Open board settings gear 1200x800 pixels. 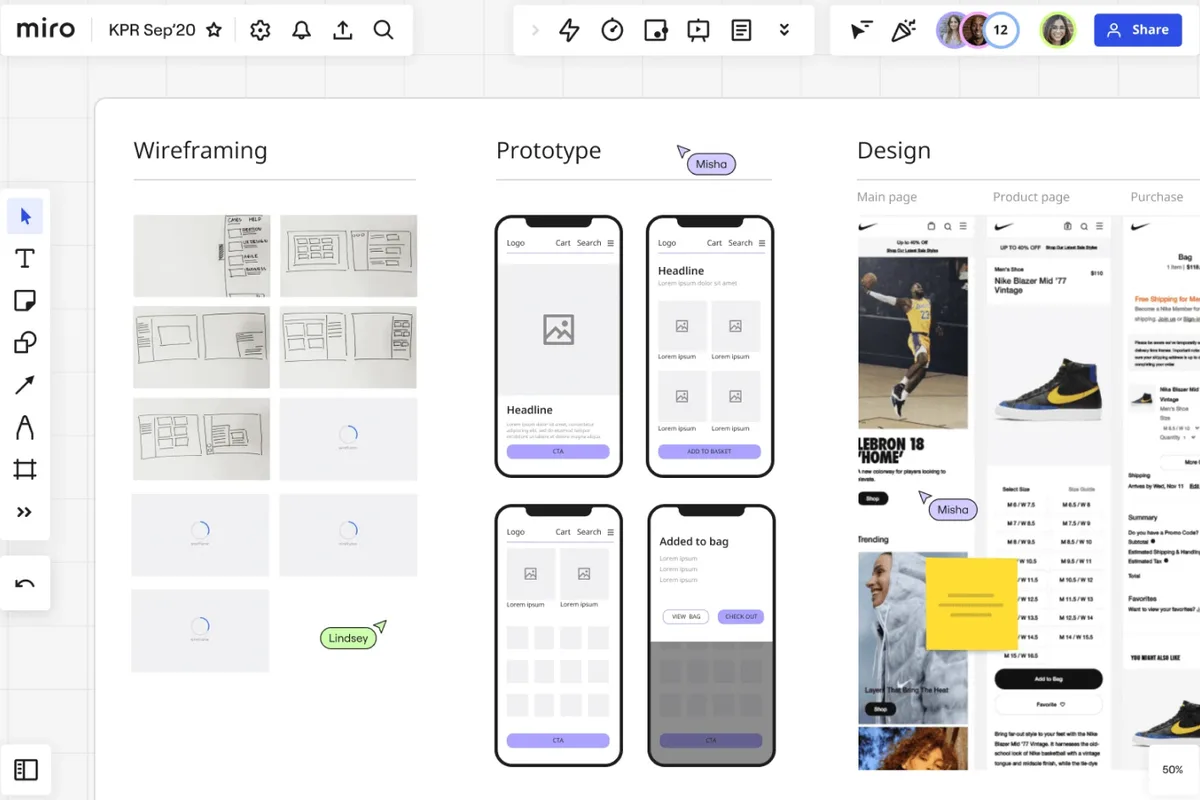[261, 30]
